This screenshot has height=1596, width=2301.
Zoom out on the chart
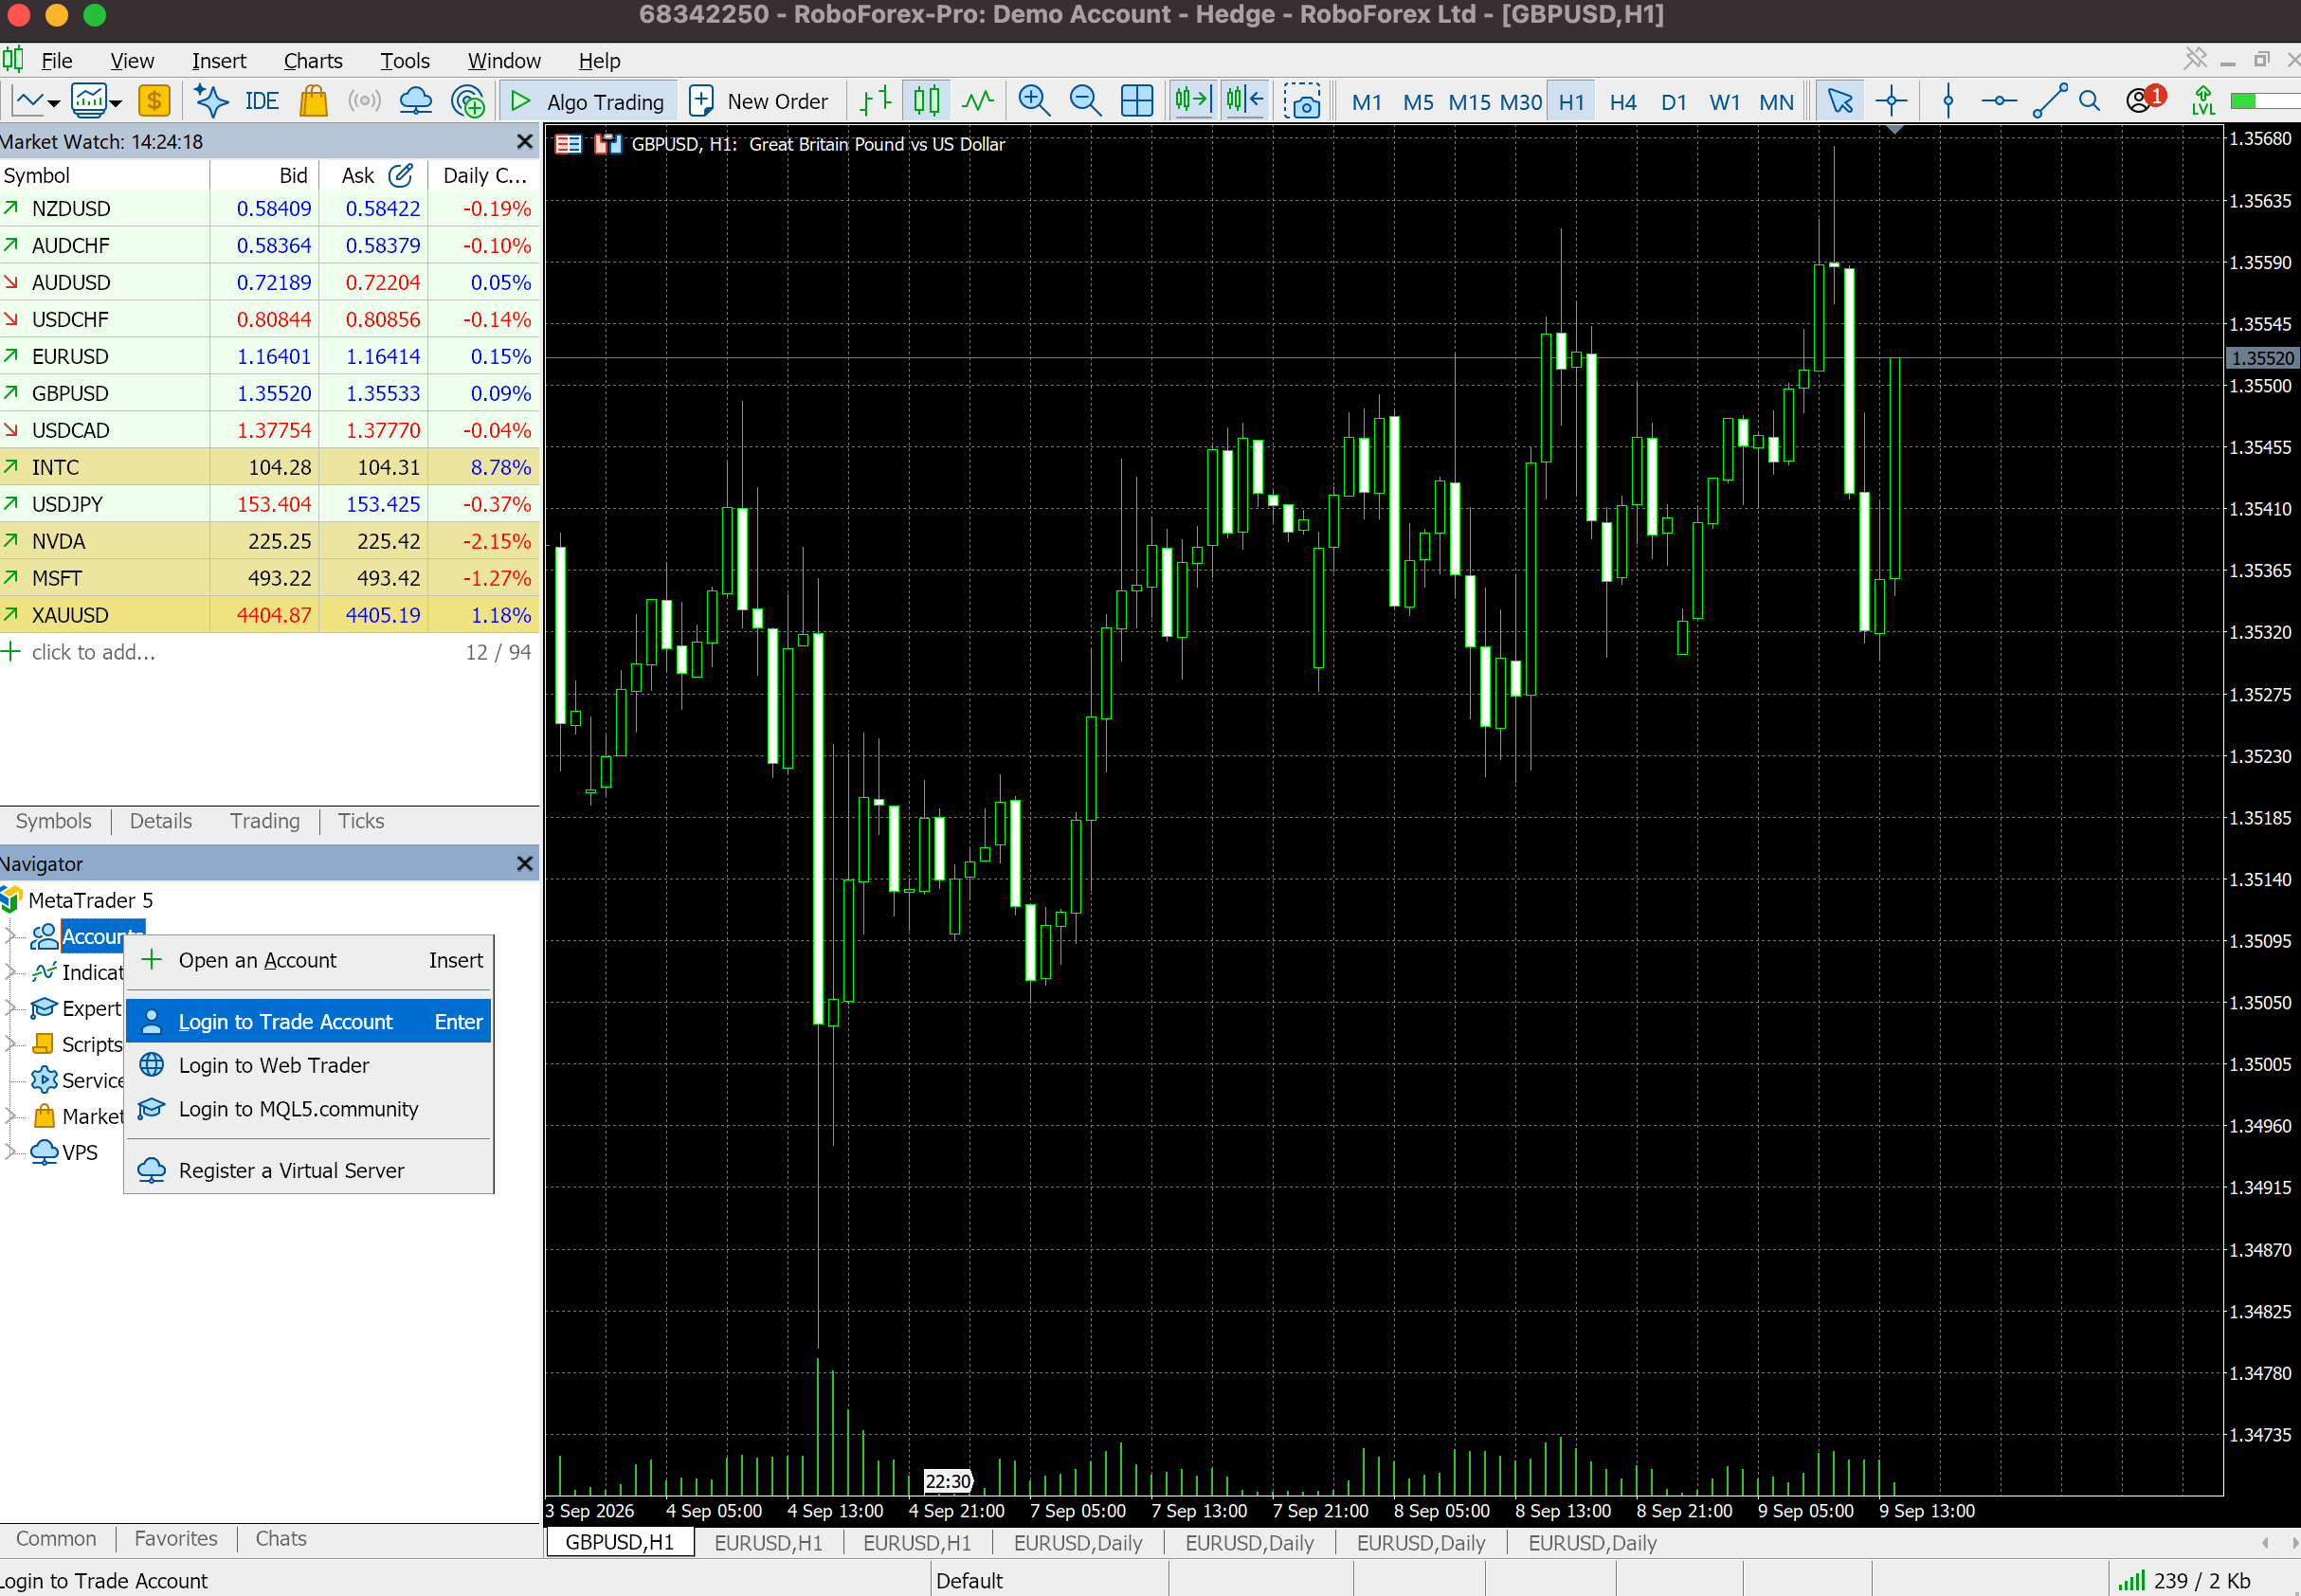(x=1084, y=101)
